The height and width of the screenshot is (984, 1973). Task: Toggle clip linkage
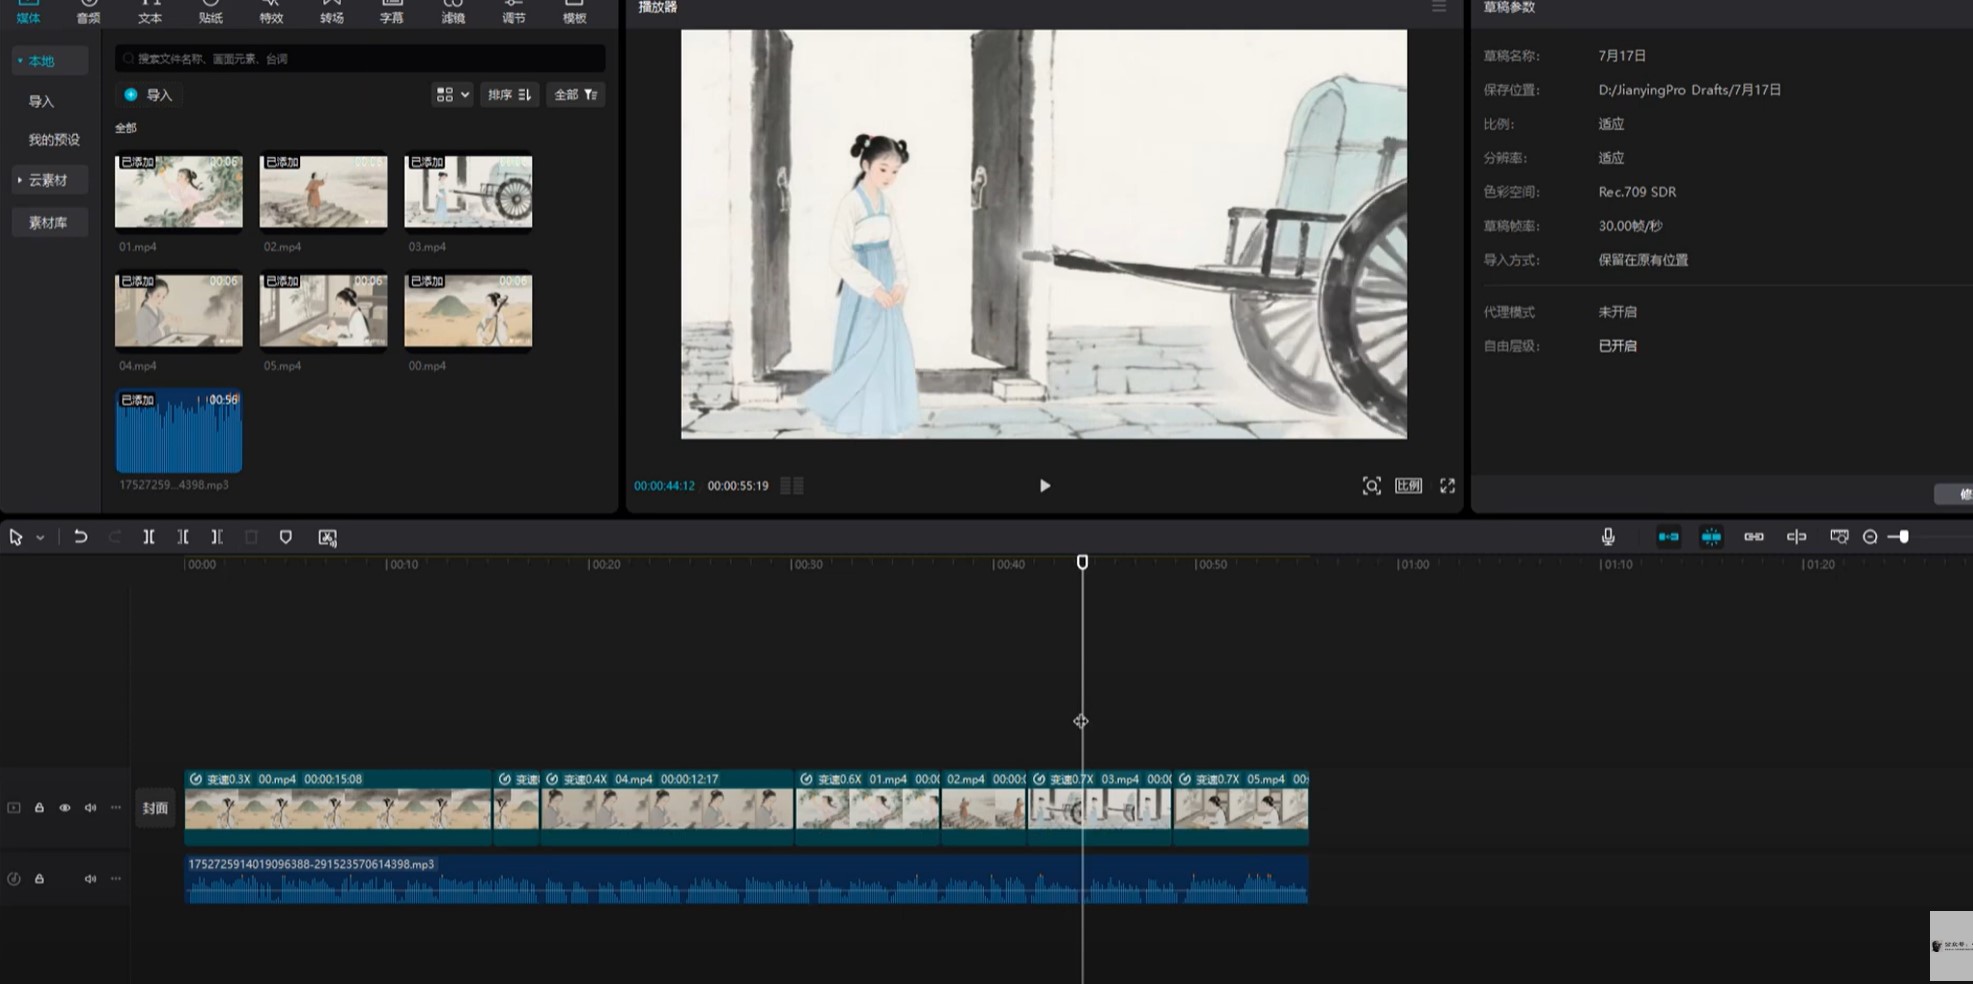pyautogui.click(x=1754, y=537)
